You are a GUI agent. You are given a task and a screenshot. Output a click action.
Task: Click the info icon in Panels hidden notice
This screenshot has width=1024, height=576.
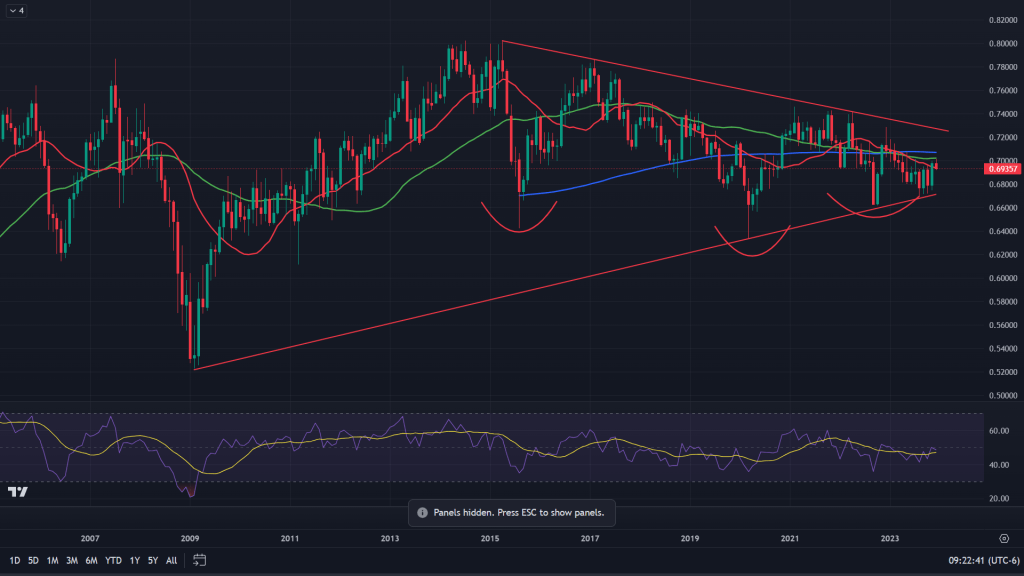(x=422, y=513)
